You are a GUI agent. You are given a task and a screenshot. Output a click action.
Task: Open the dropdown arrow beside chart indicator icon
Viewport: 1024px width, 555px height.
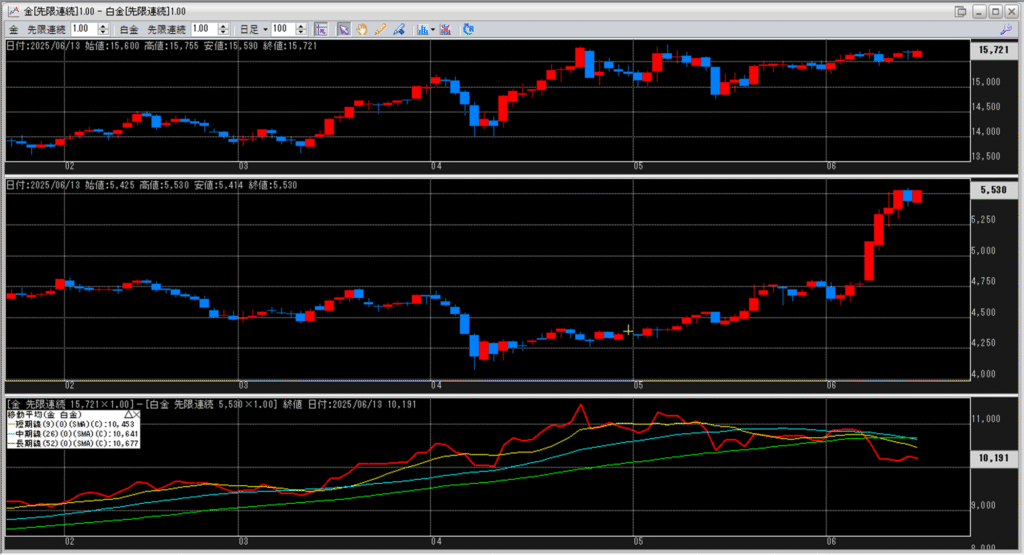432,30
